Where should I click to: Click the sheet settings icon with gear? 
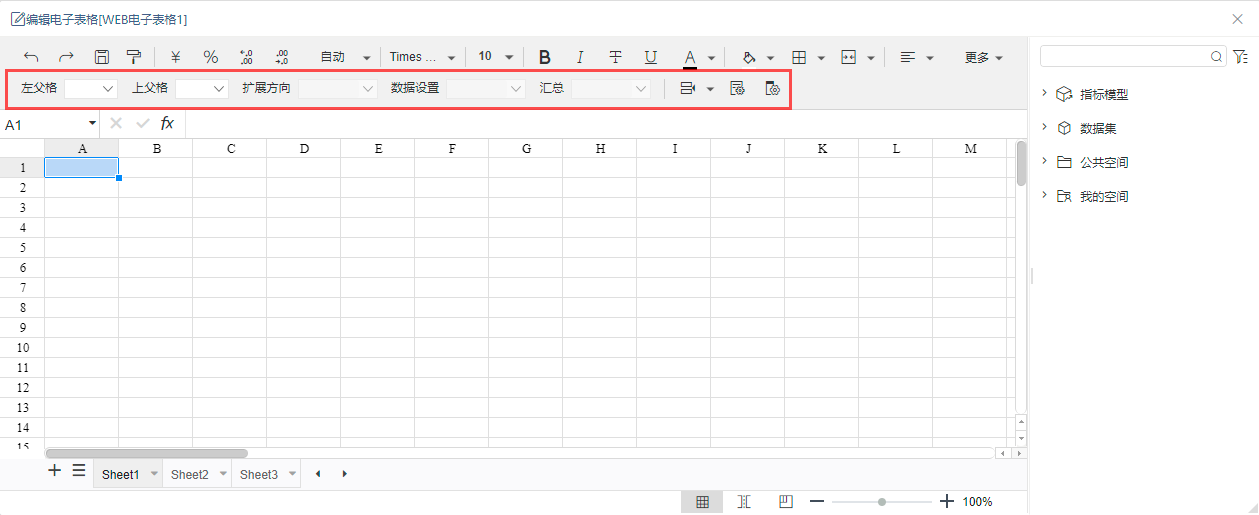(737, 88)
